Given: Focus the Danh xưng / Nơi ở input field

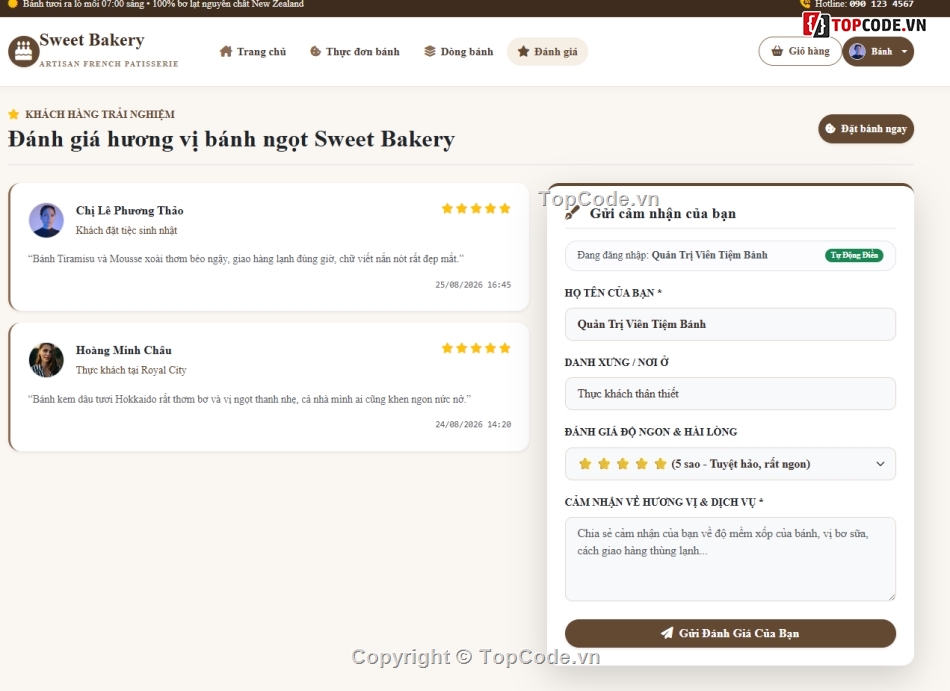Looking at the screenshot, I should [730, 394].
